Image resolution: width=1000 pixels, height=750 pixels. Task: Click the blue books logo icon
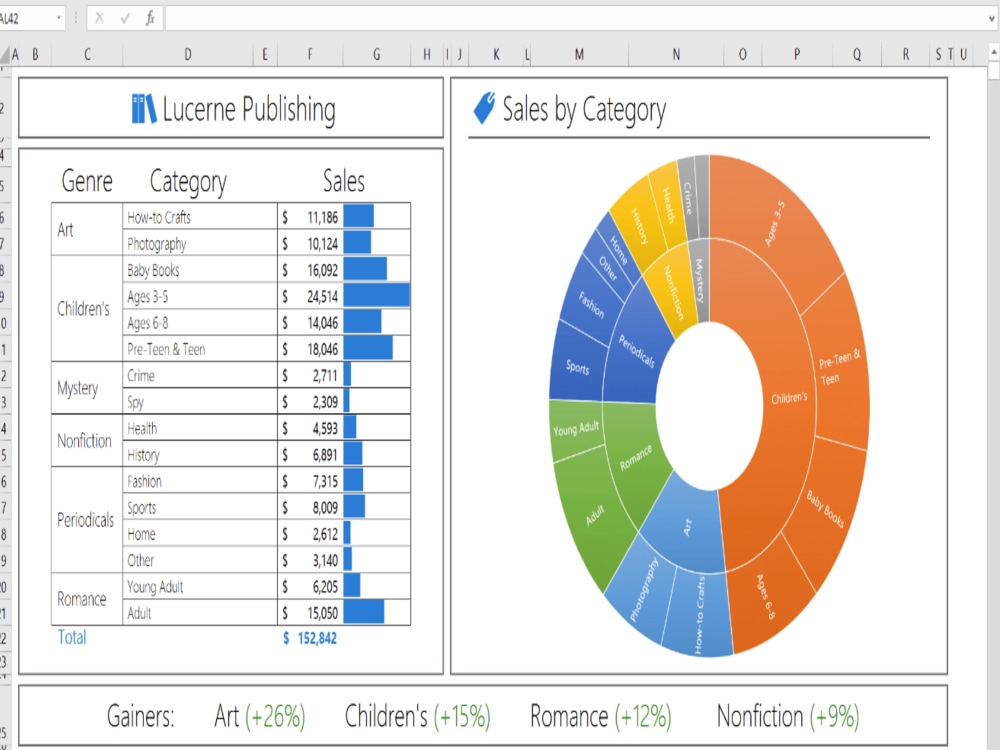[143, 108]
